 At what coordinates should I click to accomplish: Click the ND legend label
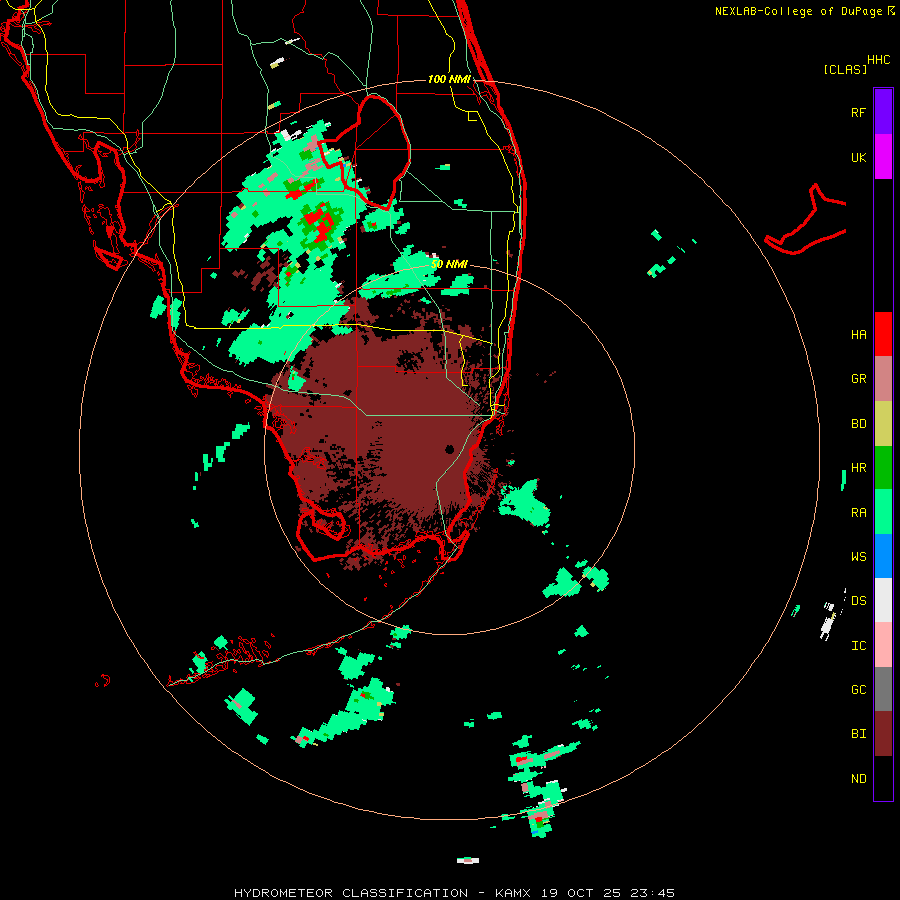[x=858, y=778]
